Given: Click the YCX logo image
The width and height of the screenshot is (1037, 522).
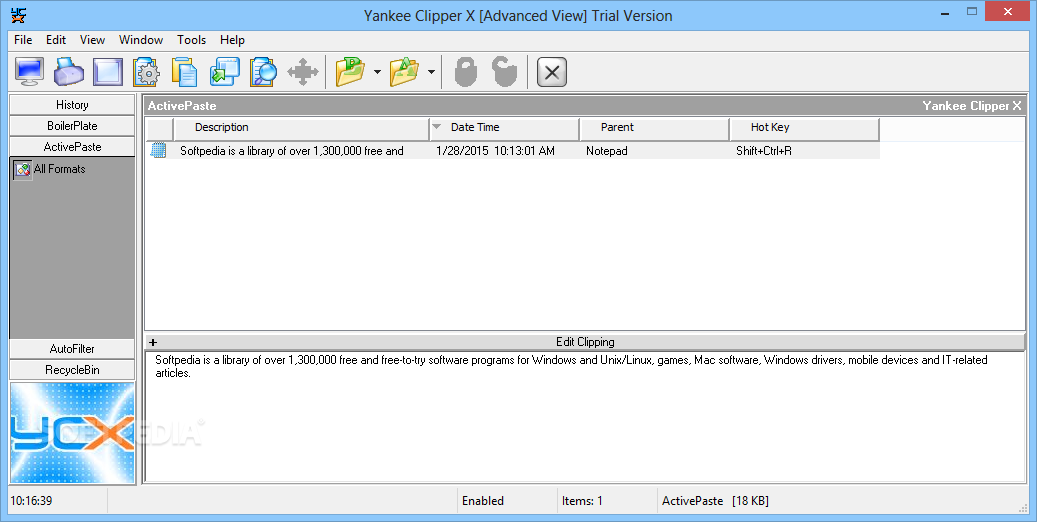Looking at the screenshot, I should pyautogui.click(x=72, y=433).
